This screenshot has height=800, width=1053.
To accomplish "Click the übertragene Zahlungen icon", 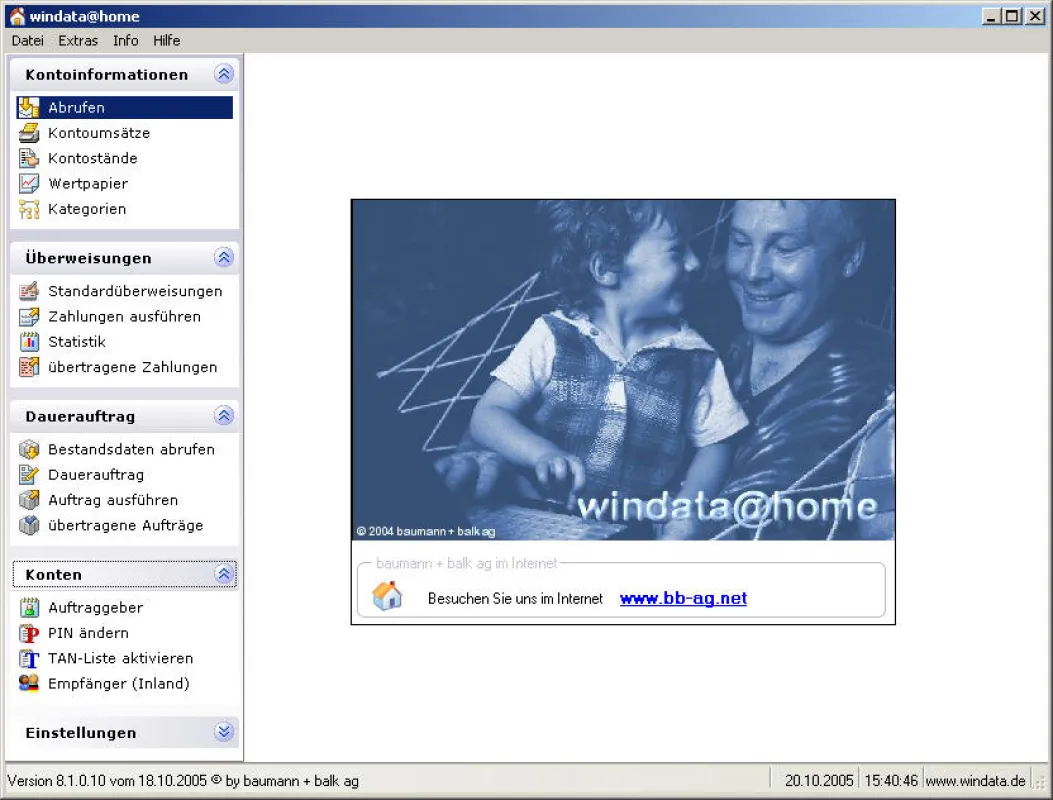I will 29,367.
